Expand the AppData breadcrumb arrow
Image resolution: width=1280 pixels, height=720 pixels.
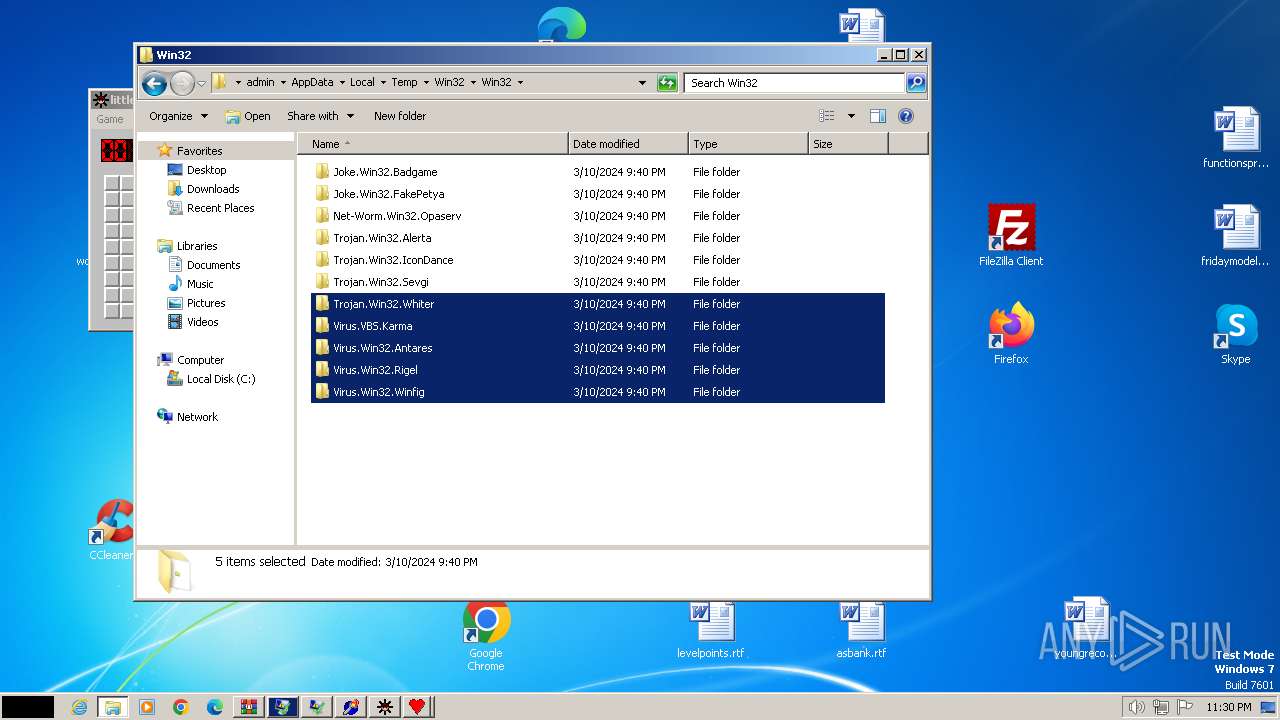341,83
